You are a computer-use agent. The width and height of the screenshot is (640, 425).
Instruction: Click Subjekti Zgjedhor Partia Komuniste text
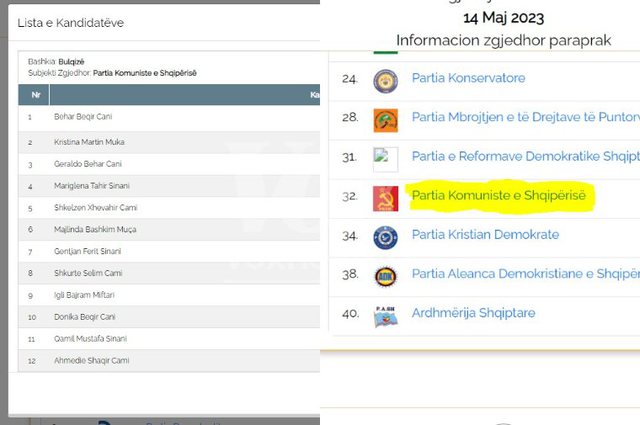tap(112, 73)
